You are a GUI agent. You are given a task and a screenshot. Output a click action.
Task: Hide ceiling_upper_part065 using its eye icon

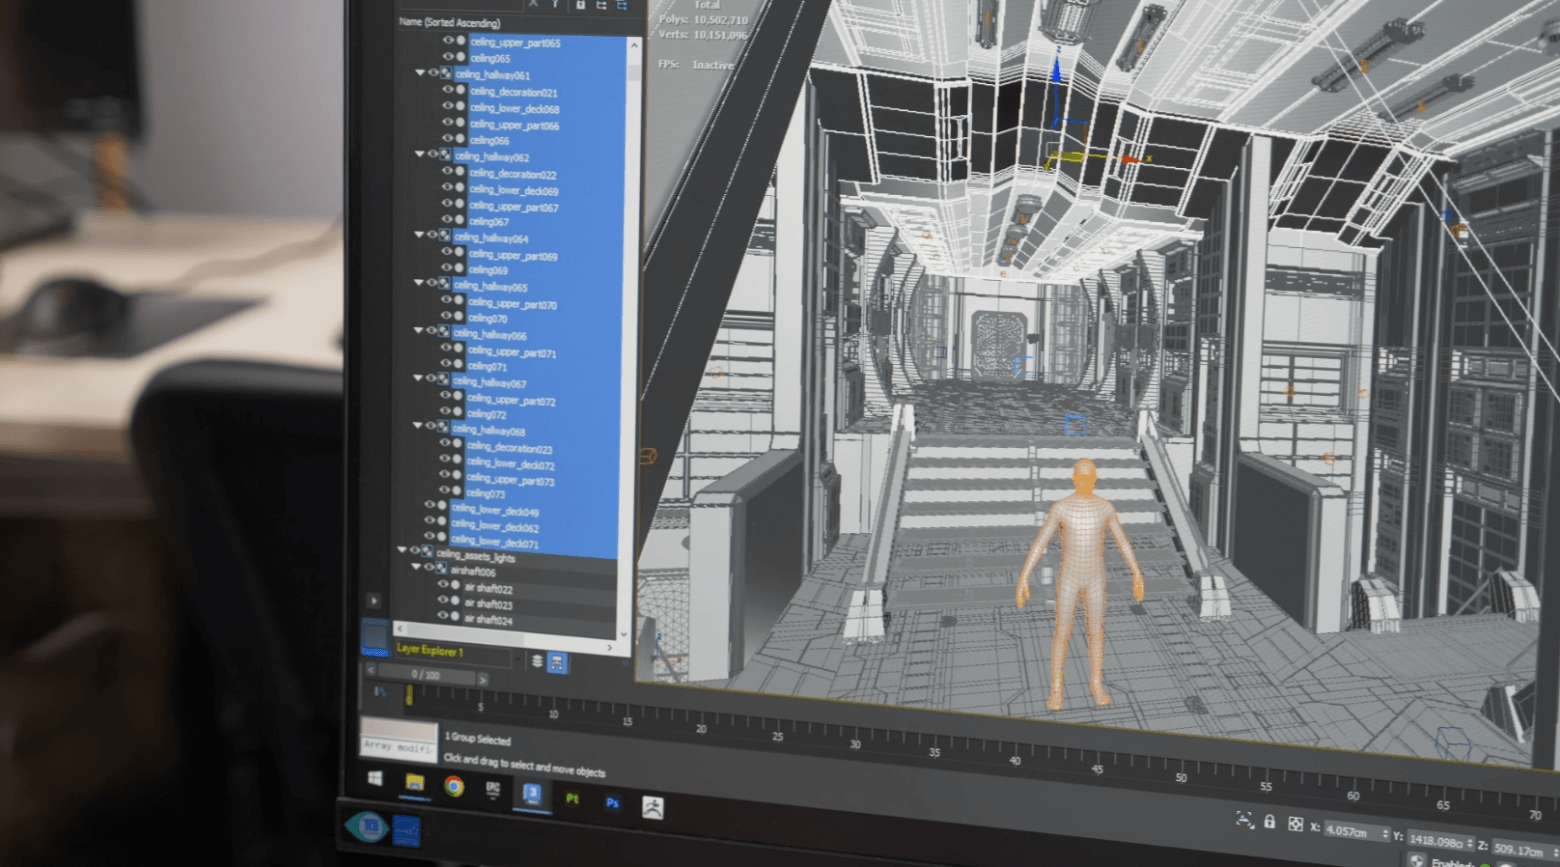coord(448,41)
